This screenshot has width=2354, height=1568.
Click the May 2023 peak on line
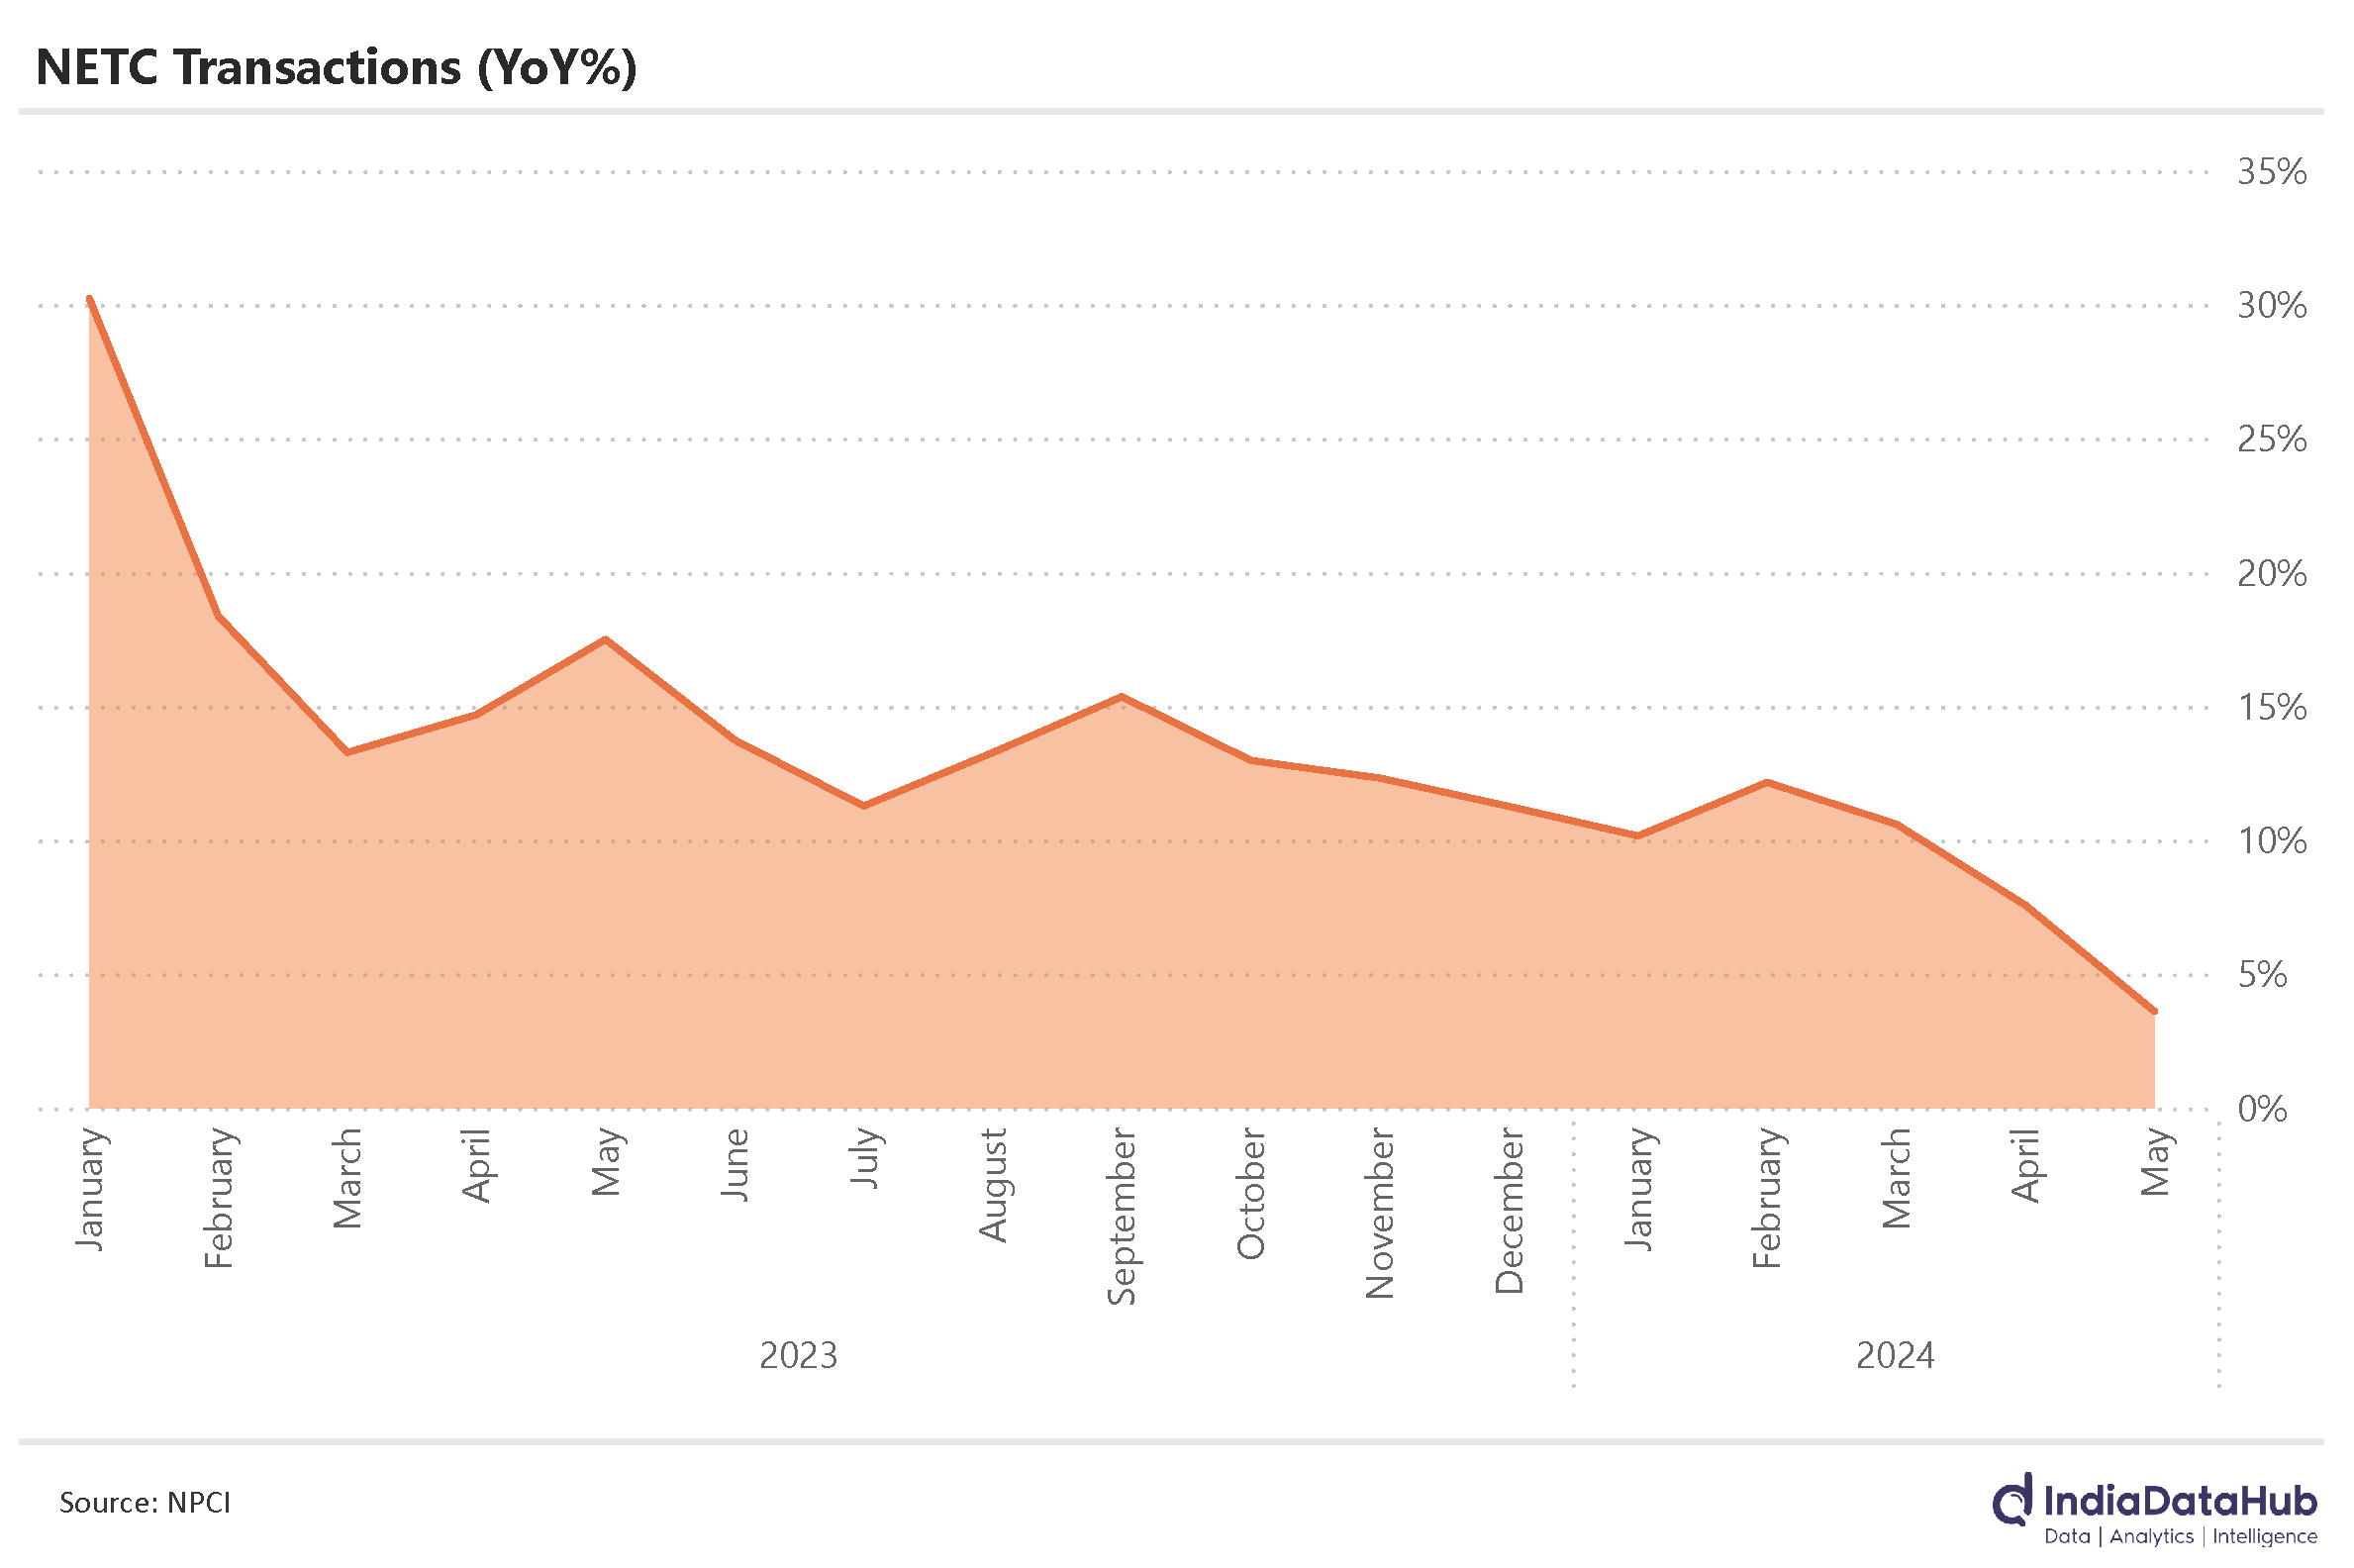click(606, 639)
